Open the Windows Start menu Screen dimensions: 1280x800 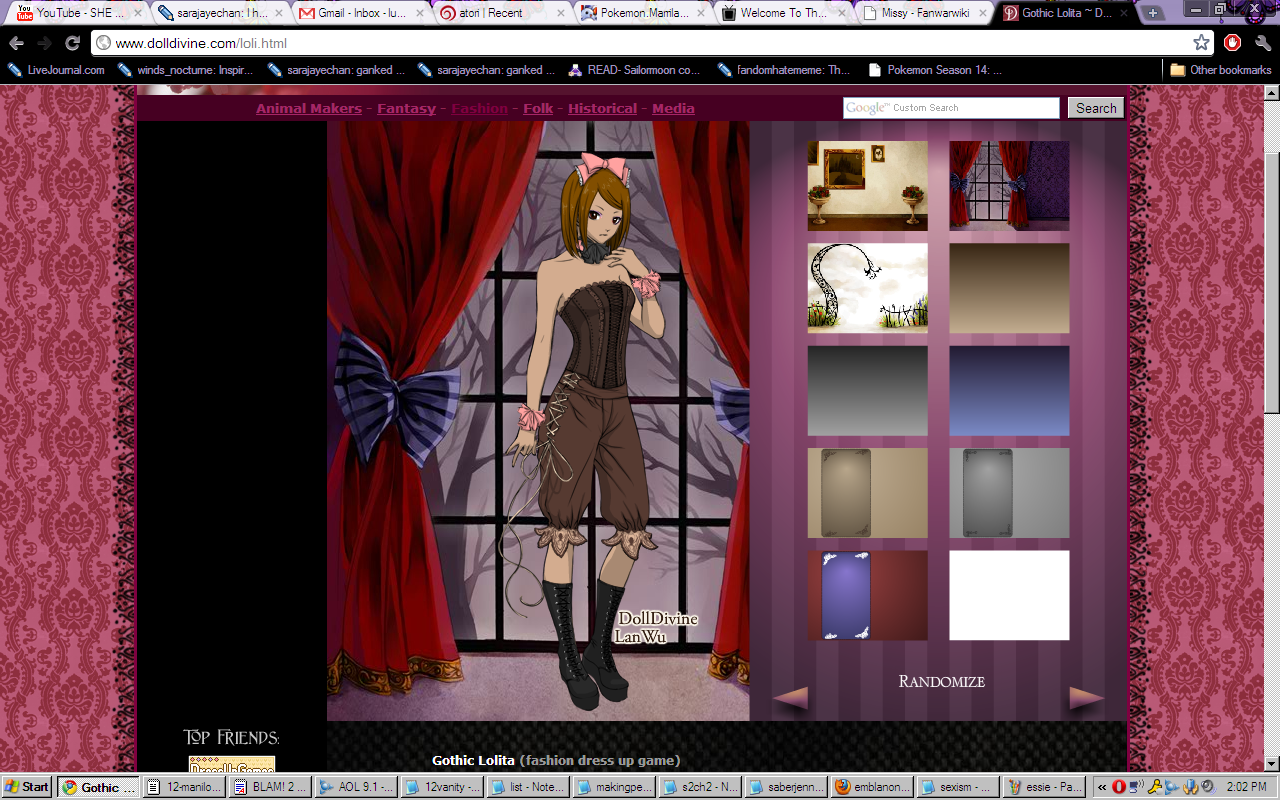[x=27, y=787]
